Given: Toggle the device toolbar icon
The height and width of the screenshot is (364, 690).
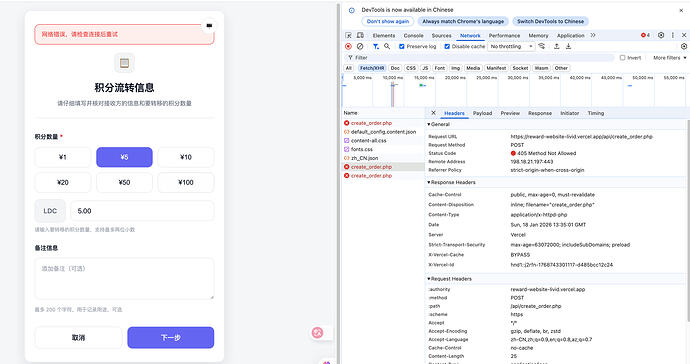Looking at the screenshot, I should [360, 35].
